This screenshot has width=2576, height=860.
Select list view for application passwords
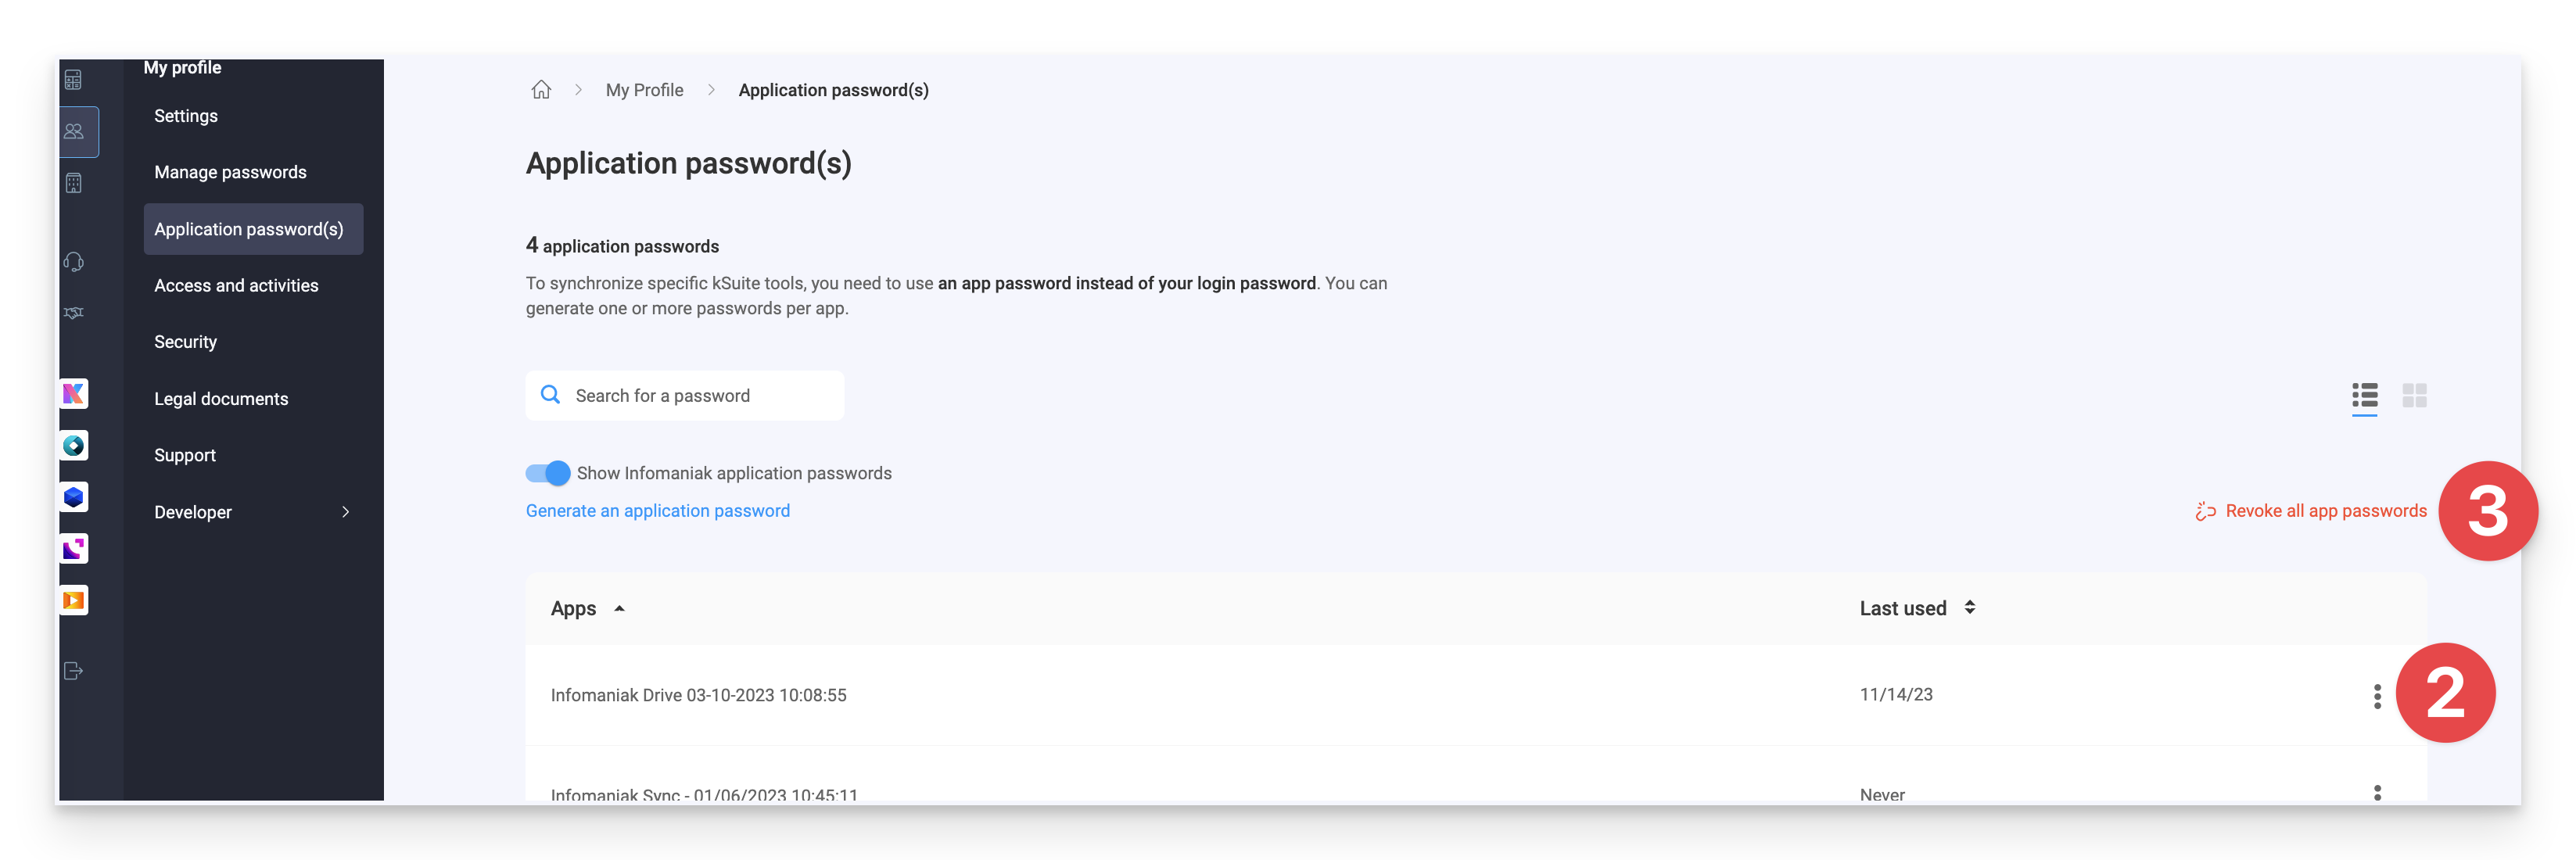point(2364,396)
